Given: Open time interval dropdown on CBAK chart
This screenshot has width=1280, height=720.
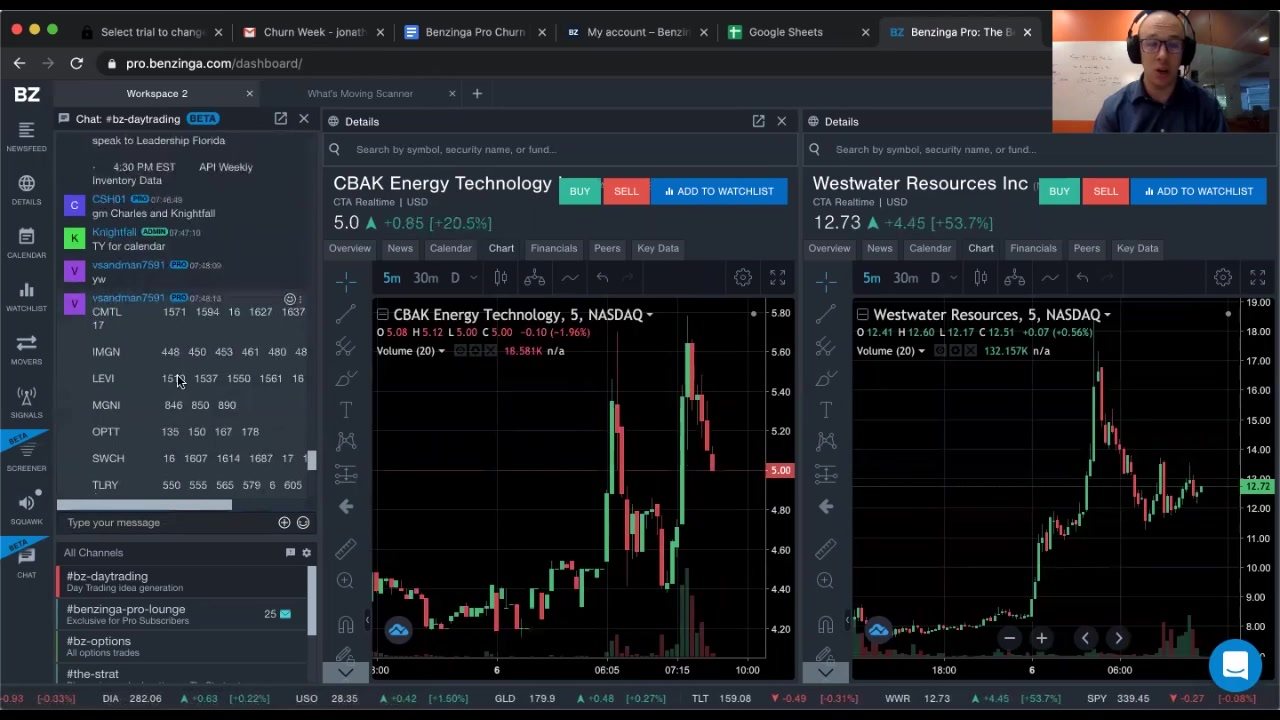Looking at the screenshot, I should (473, 278).
